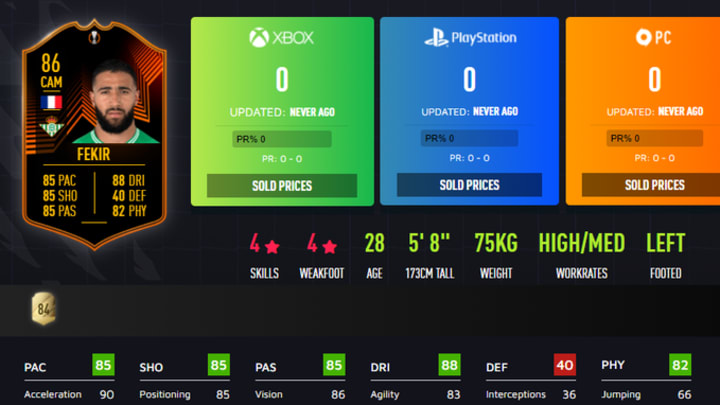The height and width of the screenshot is (405, 720).
Task: Click the skills star icon
Action: click(272, 247)
